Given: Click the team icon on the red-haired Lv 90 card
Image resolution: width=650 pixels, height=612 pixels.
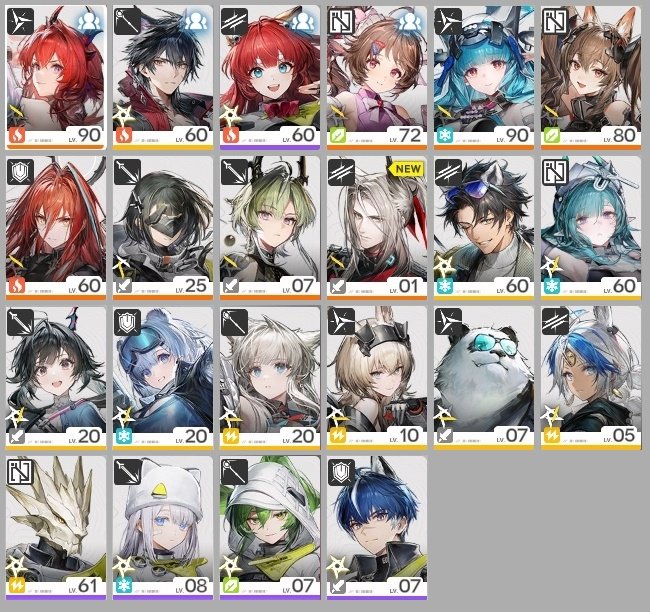Looking at the screenshot, I should (89, 22).
